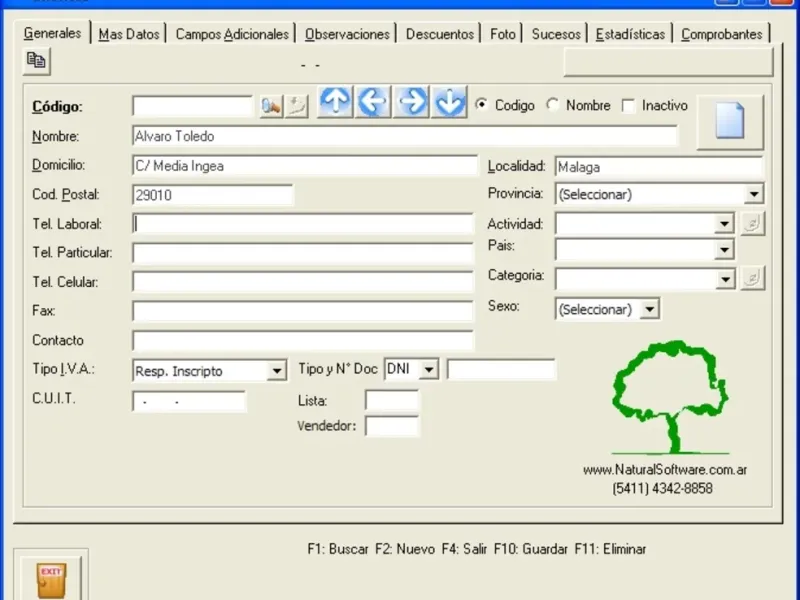Click the F1: Buscar shortcut hint text

pos(338,549)
